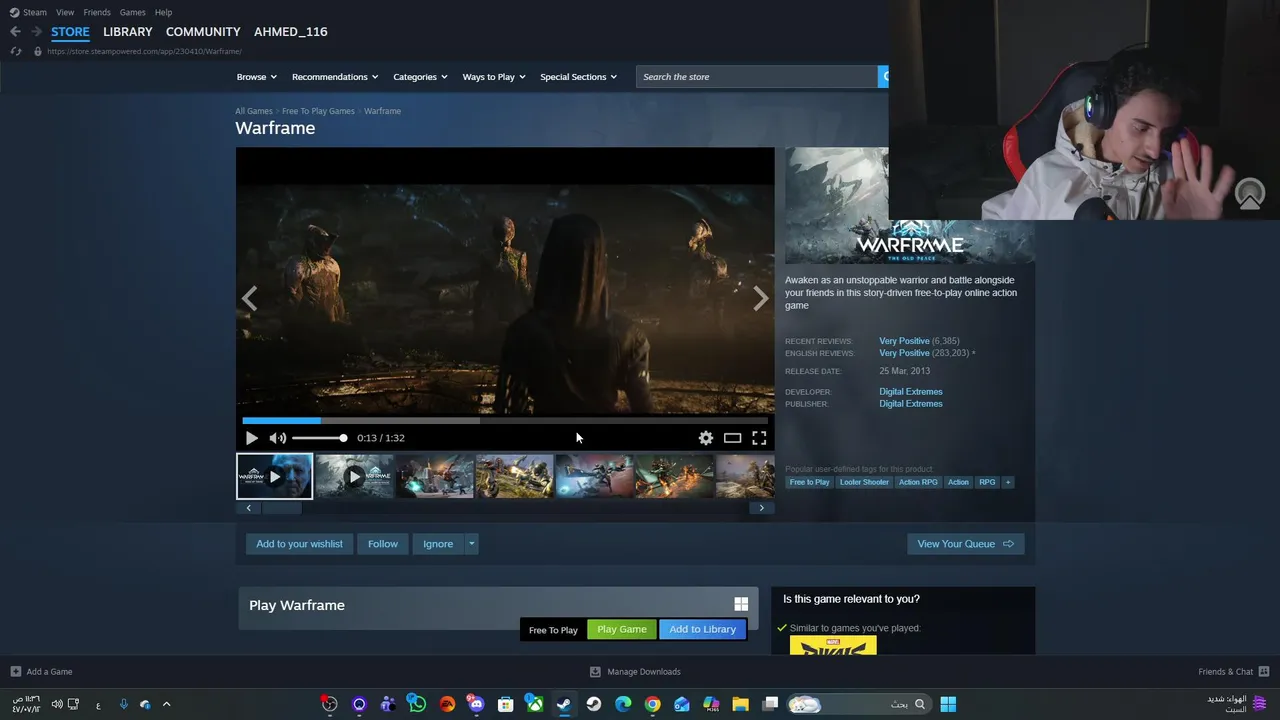Select the second trailer thumbnail
The width and height of the screenshot is (1280, 720).
(354, 476)
